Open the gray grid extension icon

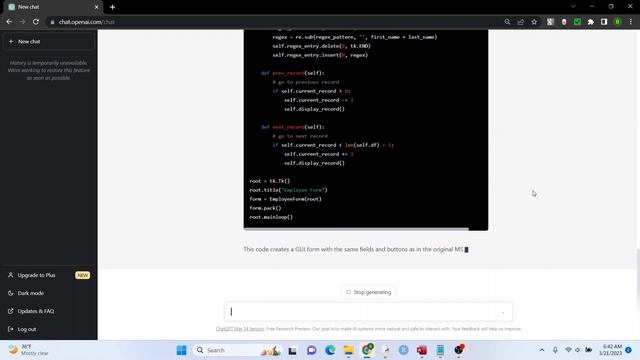(x=550, y=22)
